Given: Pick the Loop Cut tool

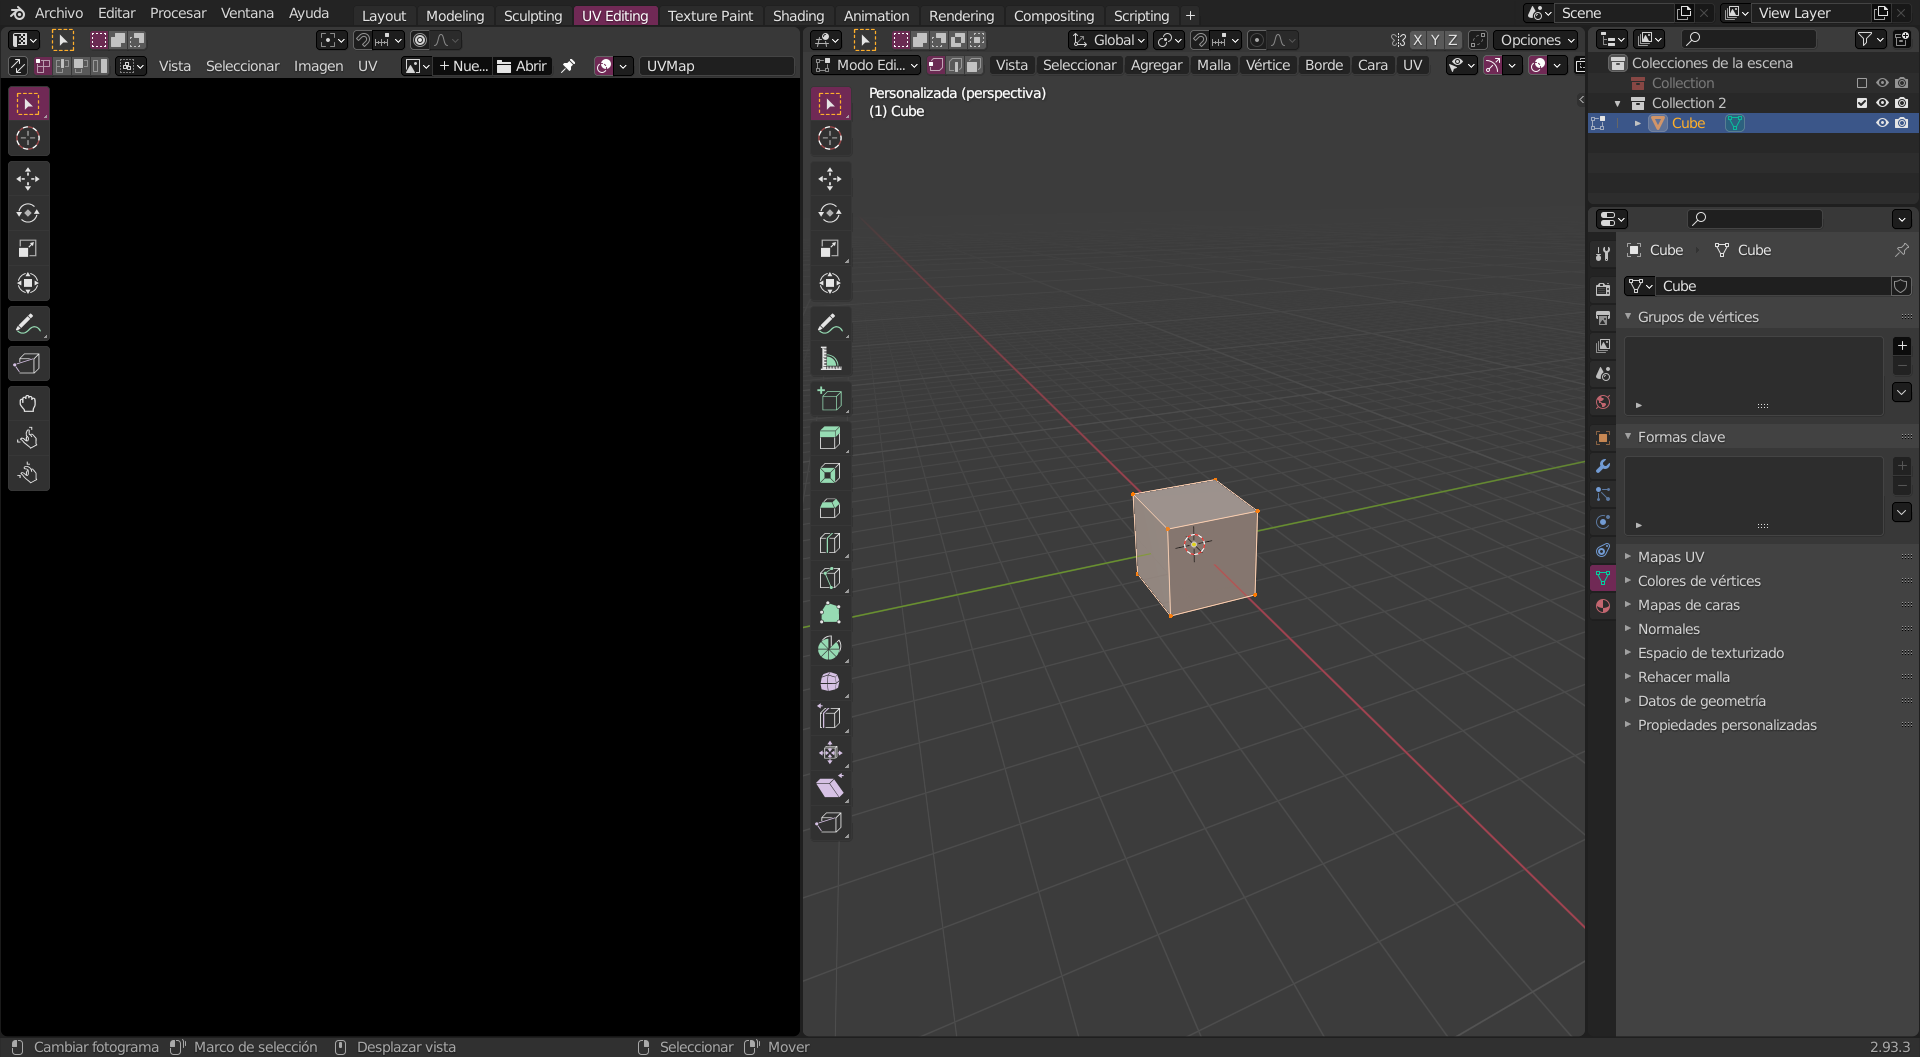Looking at the screenshot, I should (x=830, y=543).
